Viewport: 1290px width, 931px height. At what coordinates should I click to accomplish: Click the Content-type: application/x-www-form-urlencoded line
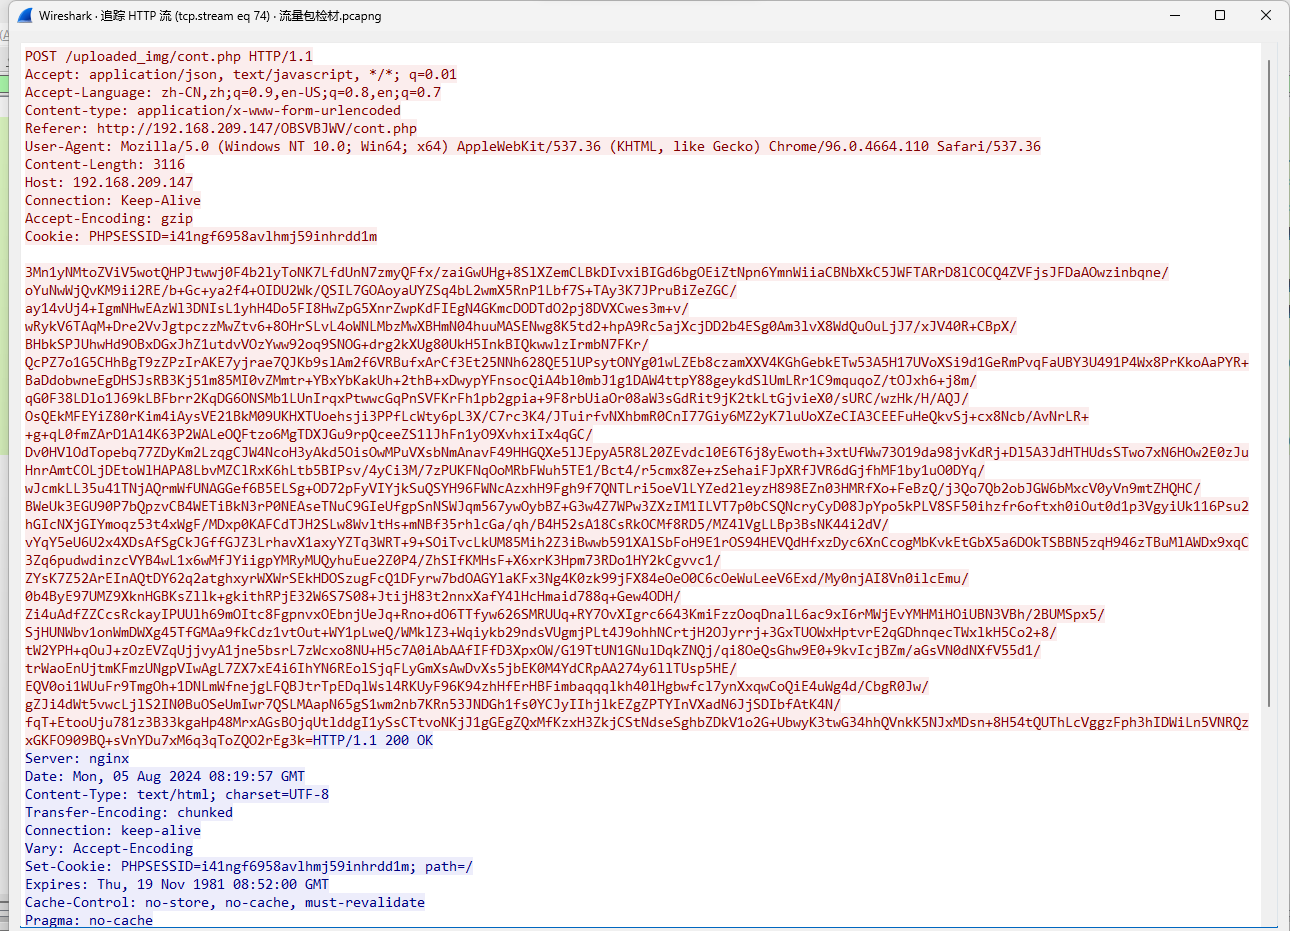click(x=213, y=110)
